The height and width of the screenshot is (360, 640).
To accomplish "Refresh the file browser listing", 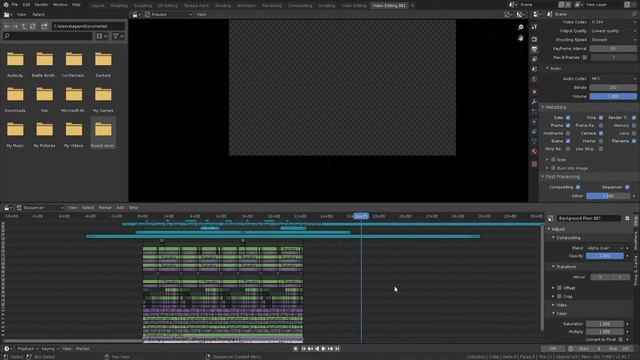I will pos(33,26).
